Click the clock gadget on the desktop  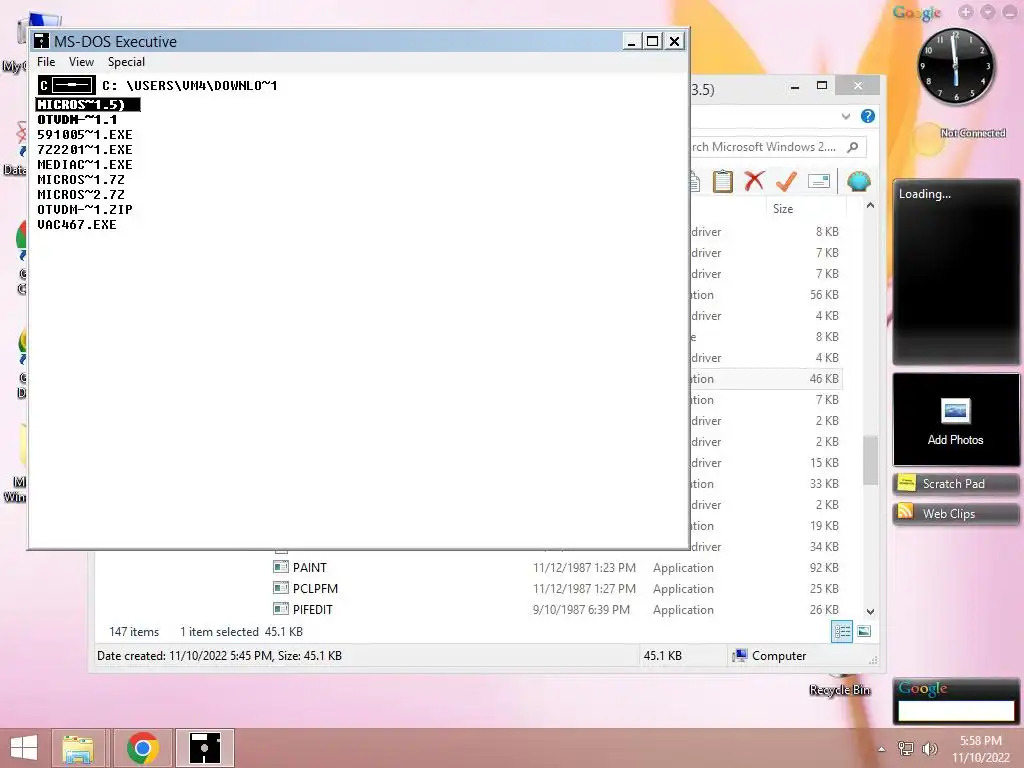(x=955, y=66)
